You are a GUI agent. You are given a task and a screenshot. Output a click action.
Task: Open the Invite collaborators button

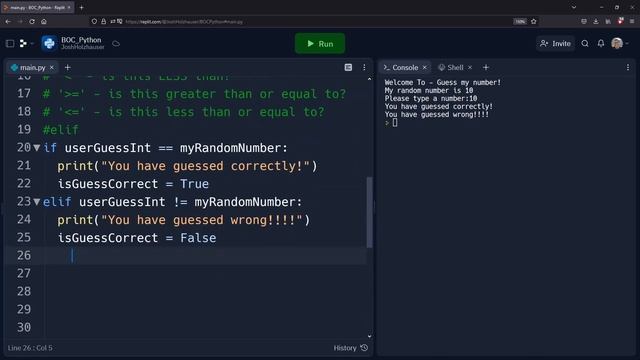point(555,43)
